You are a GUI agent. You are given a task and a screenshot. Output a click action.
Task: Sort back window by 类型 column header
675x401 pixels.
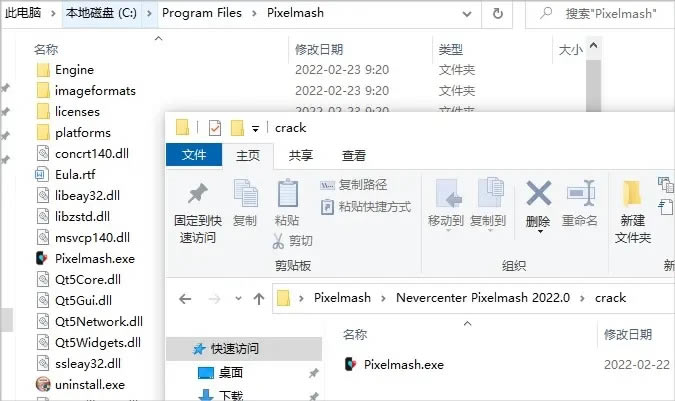pos(450,49)
